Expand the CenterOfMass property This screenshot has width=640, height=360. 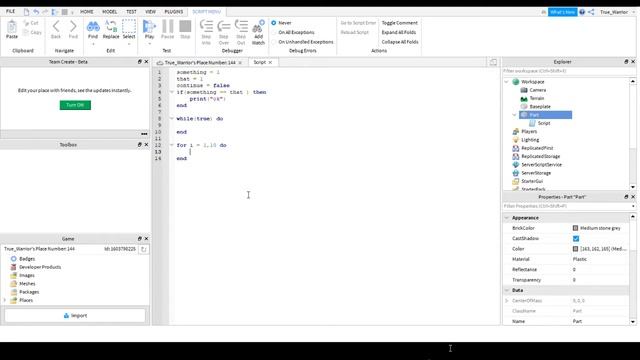click(507, 301)
